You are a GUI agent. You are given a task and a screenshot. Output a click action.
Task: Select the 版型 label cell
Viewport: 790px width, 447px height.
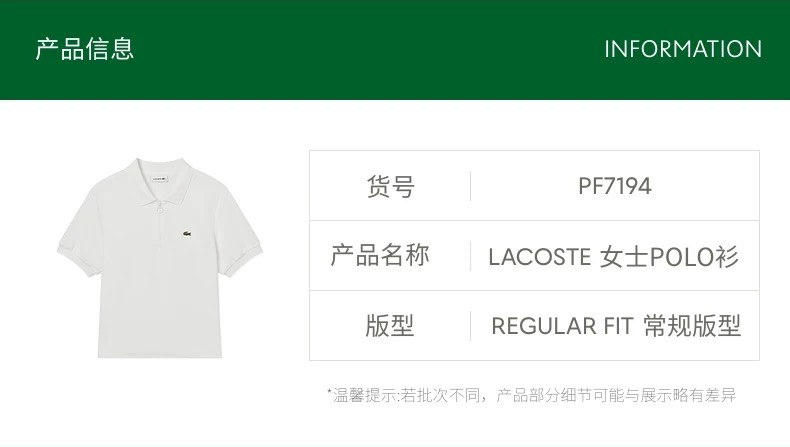(390, 326)
